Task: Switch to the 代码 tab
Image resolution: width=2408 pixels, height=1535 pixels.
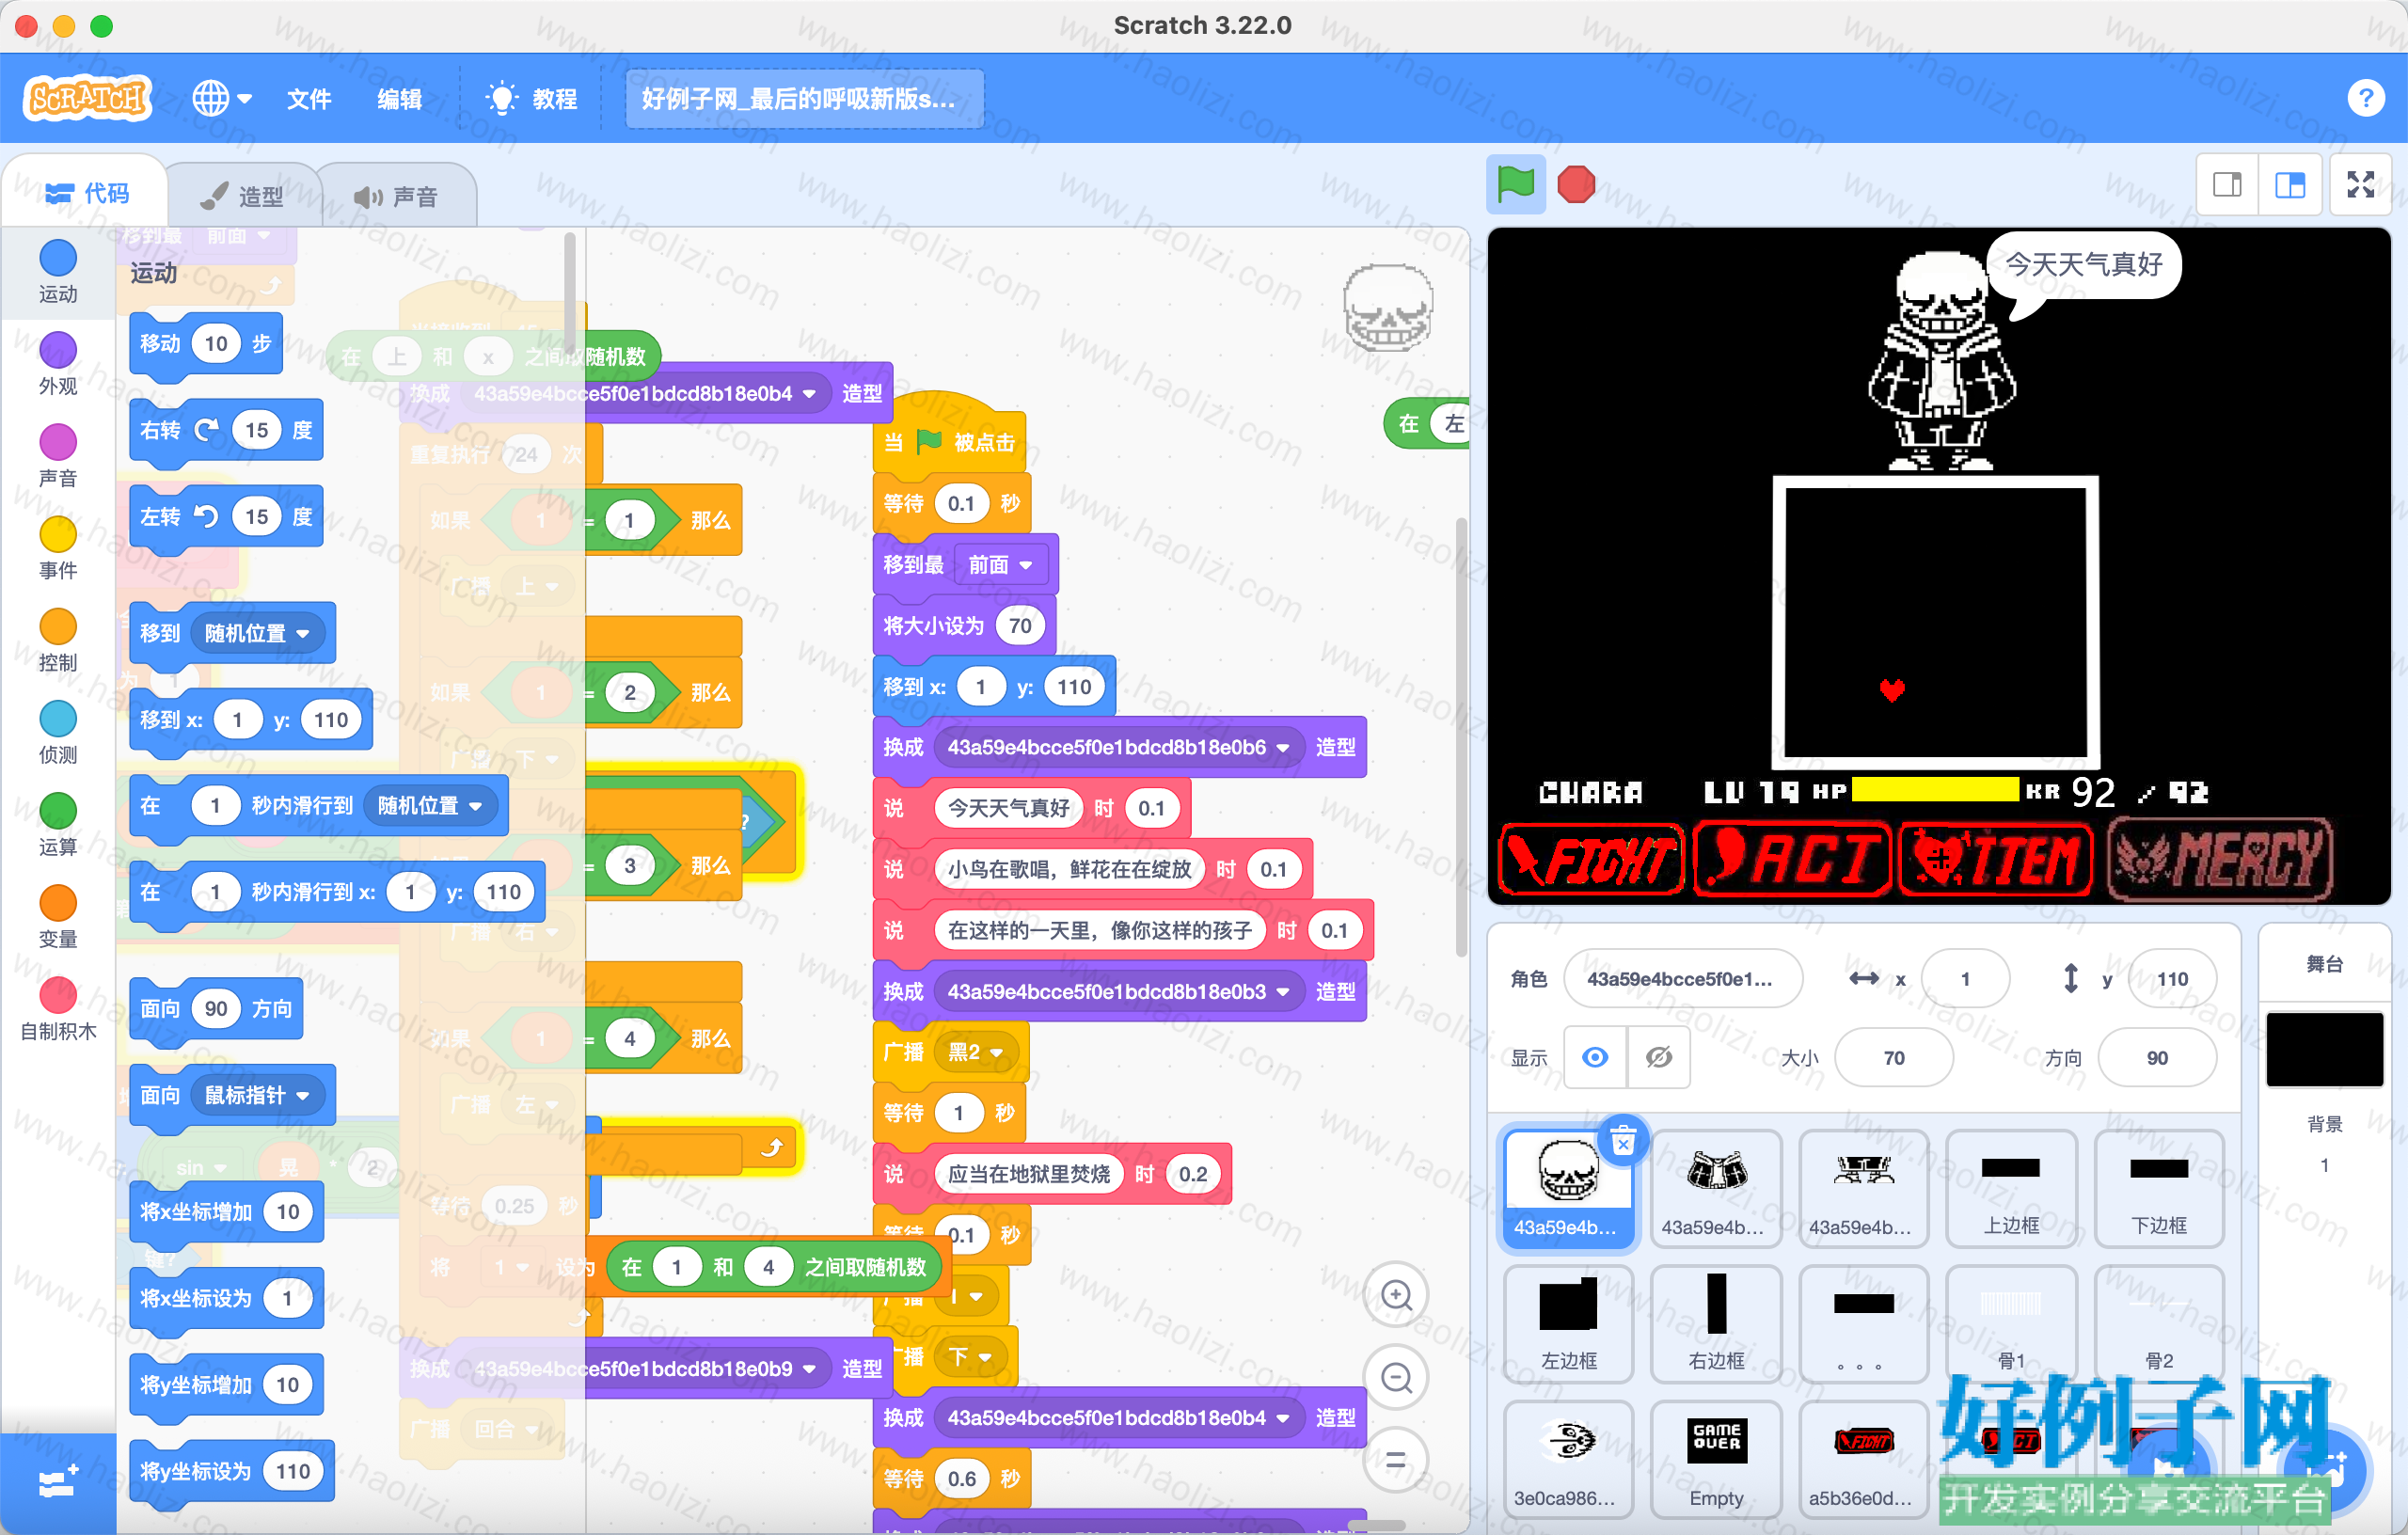Action: [86, 194]
